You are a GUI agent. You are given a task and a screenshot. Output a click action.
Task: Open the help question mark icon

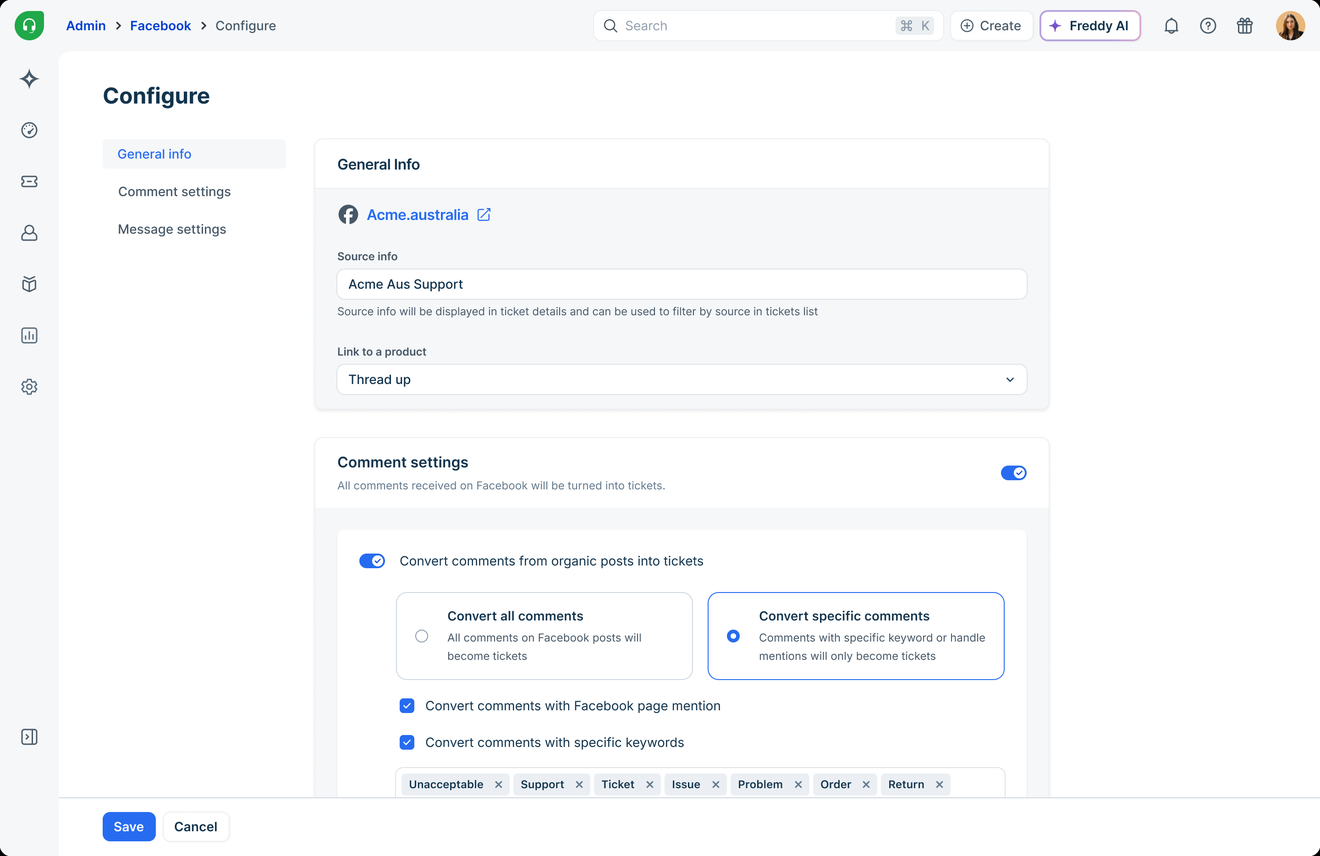pyautogui.click(x=1208, y=26)
